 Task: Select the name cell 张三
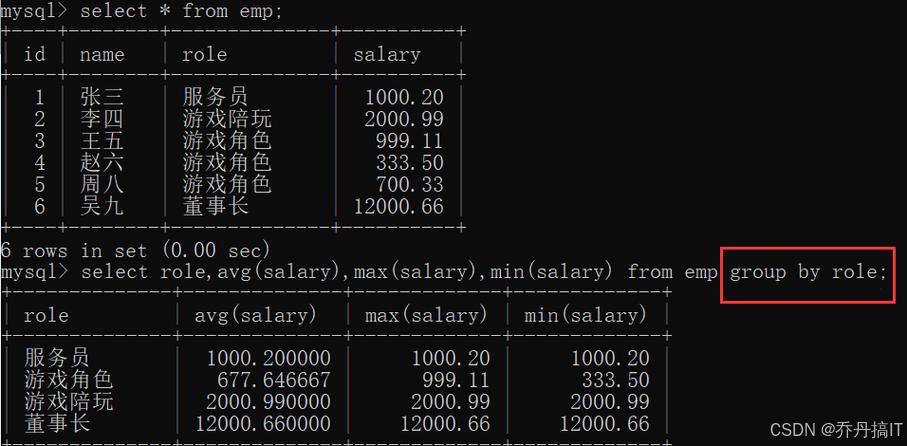point(102,97)
